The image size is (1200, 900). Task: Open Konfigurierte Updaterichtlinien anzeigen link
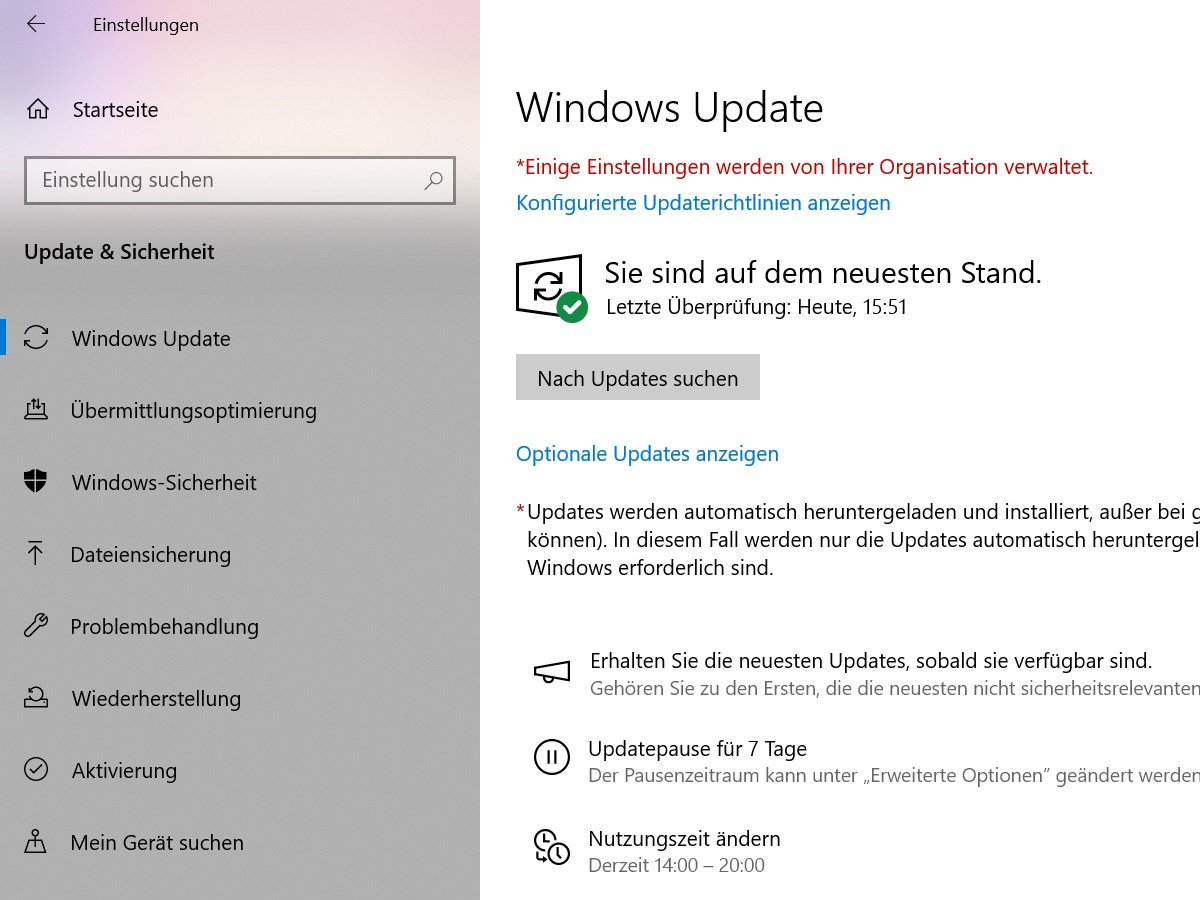coord(703,203)
